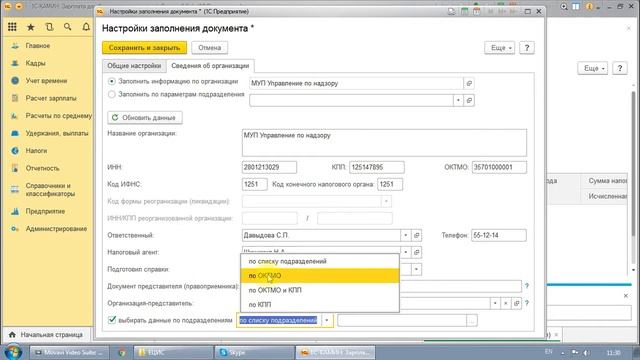Open подразделение field link icon
This screenshot has width=640, height=360.
(469, 100)
